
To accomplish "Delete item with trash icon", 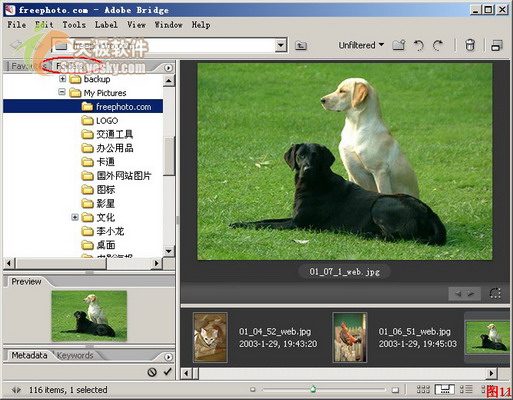I will (x=470, y=45).
